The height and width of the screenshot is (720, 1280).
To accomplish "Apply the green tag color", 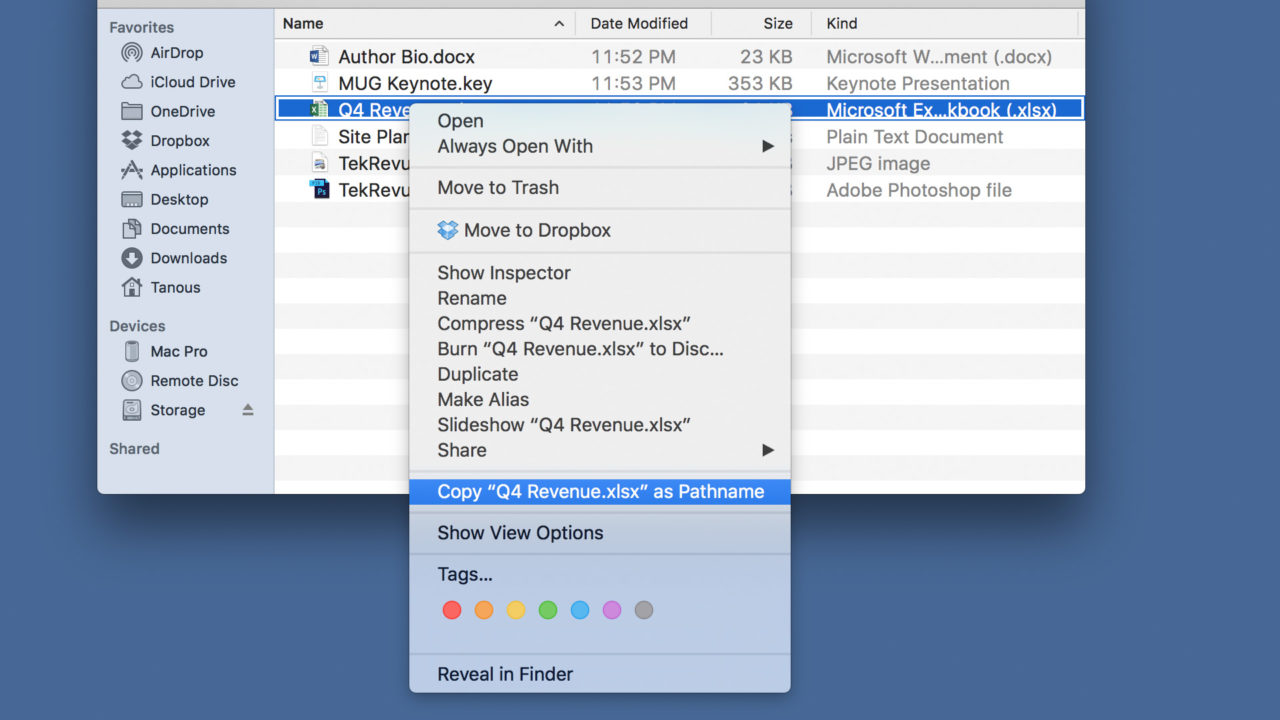I will tap(548, 610).
